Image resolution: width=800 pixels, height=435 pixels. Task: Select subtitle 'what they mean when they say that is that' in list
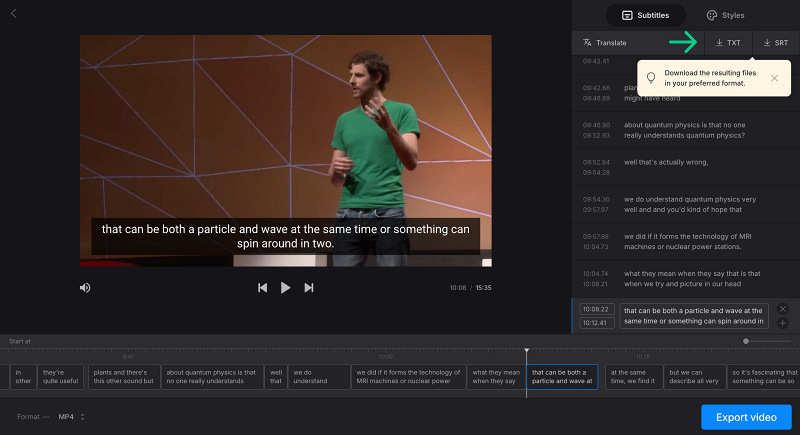pyautogui.click(x=686, y=279)
